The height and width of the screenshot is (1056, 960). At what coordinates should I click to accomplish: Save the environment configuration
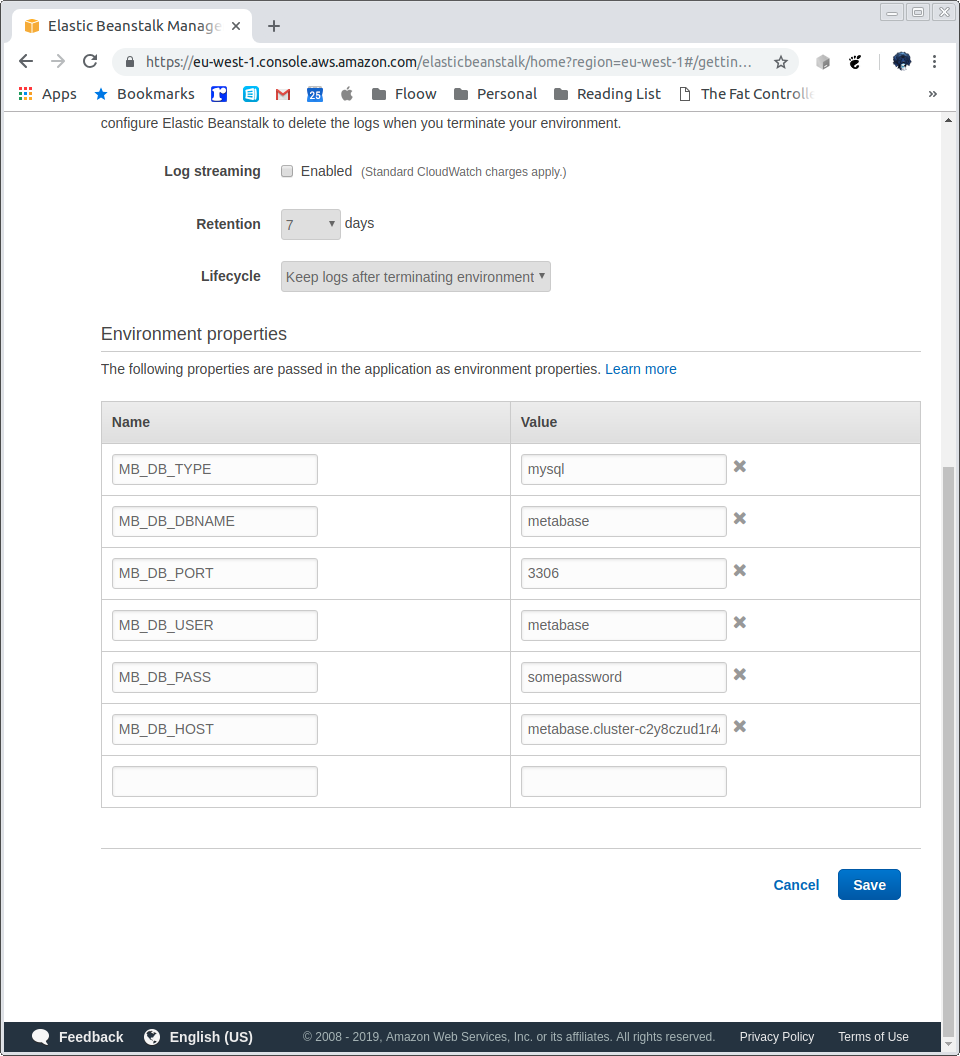869,885
